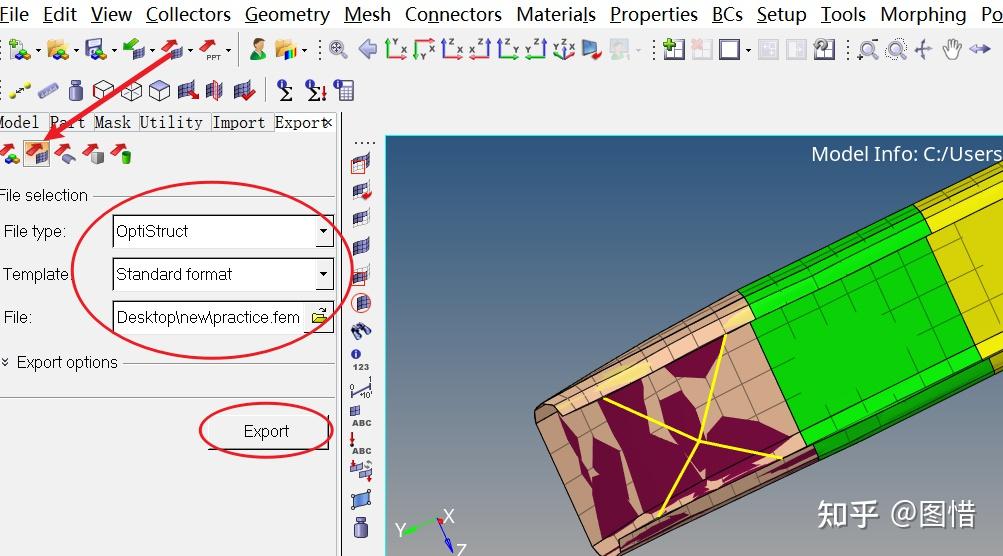The width and height of the screenshot is (1003, 556).
Task: Click the File path input field
Action: click(x=210, y=317)
